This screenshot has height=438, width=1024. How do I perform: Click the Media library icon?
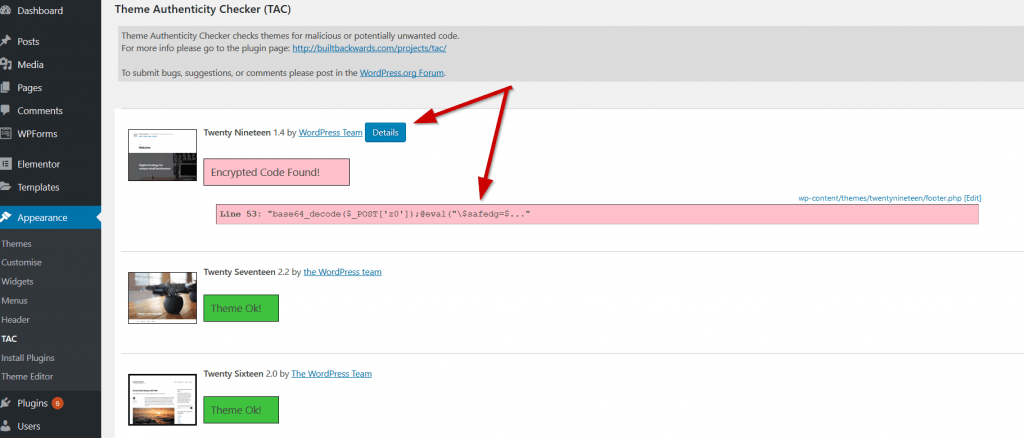point(5,64)
